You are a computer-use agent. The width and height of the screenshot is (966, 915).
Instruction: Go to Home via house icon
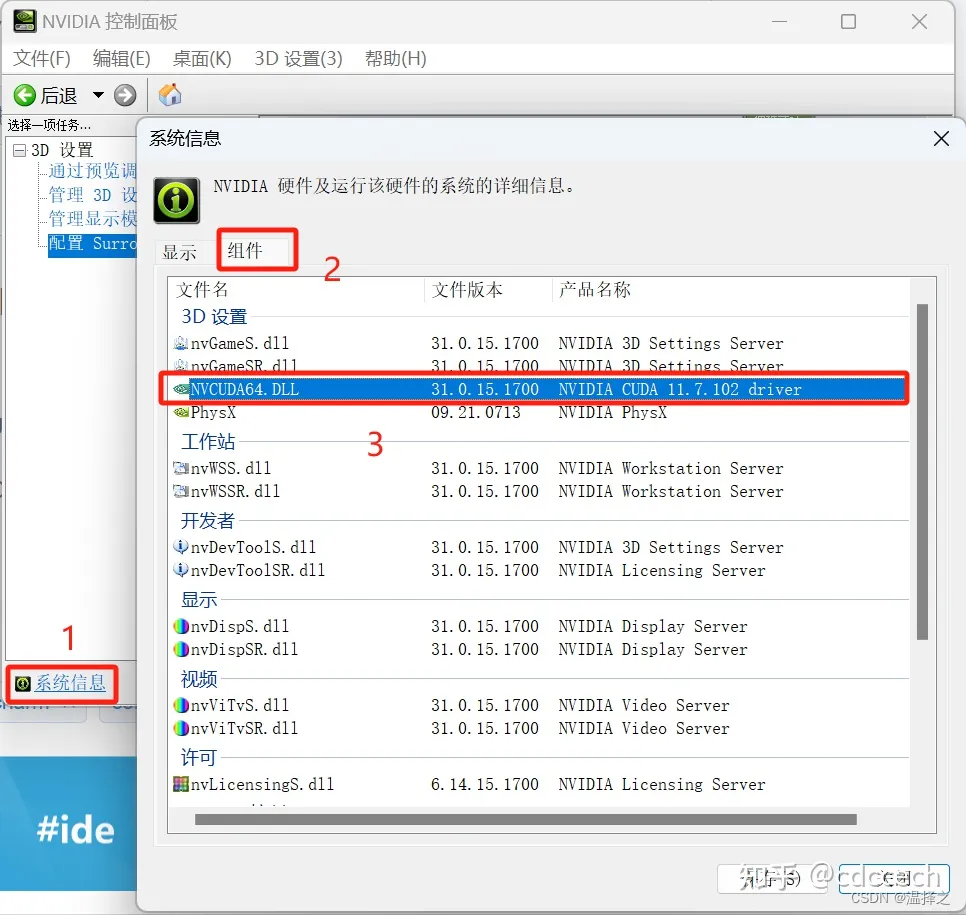(x=169, y=95)
